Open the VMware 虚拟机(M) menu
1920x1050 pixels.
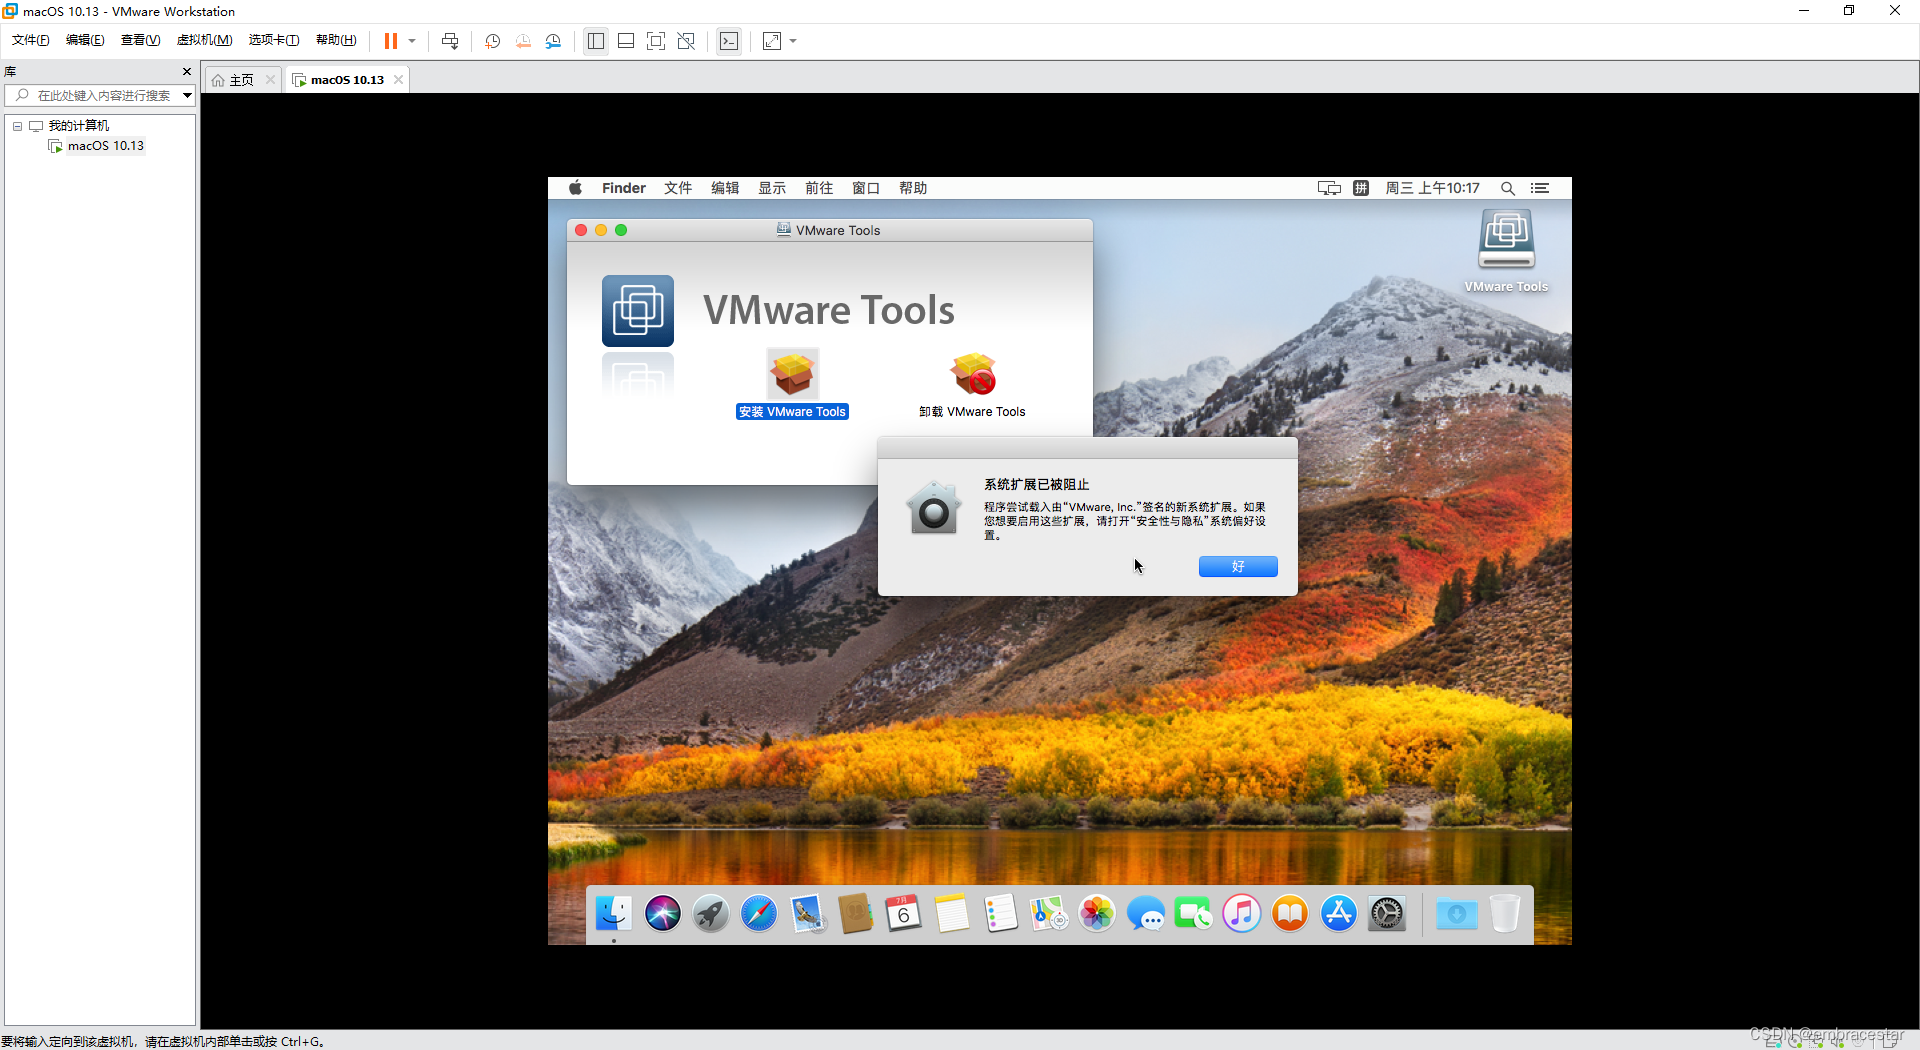204,40
